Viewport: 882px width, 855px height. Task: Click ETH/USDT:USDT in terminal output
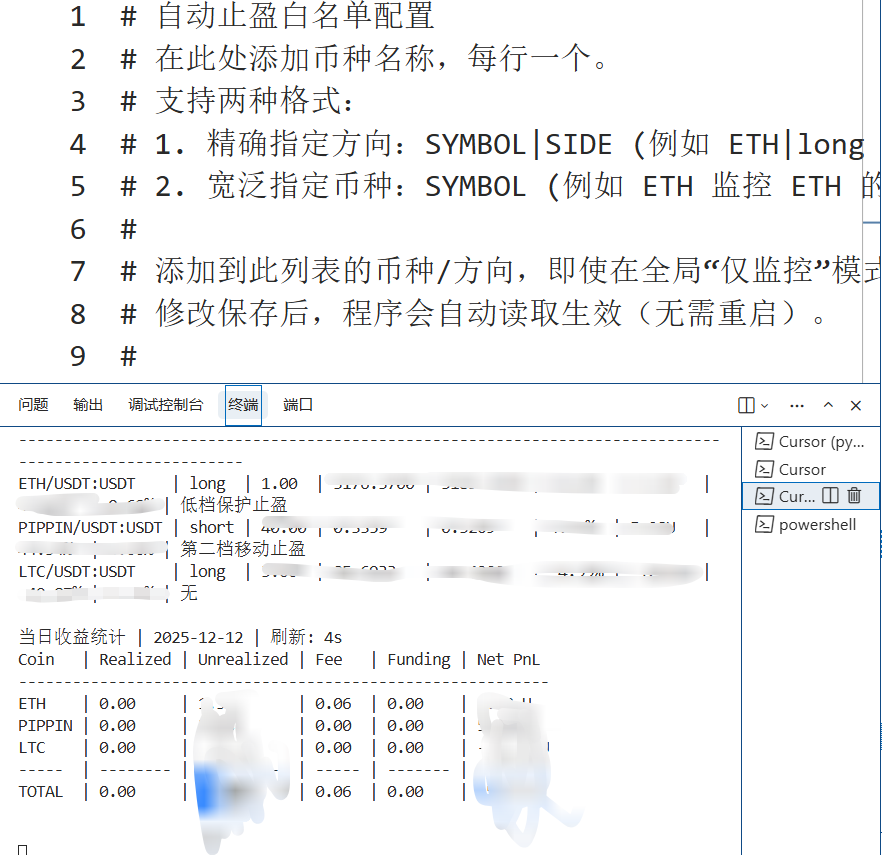77,484
